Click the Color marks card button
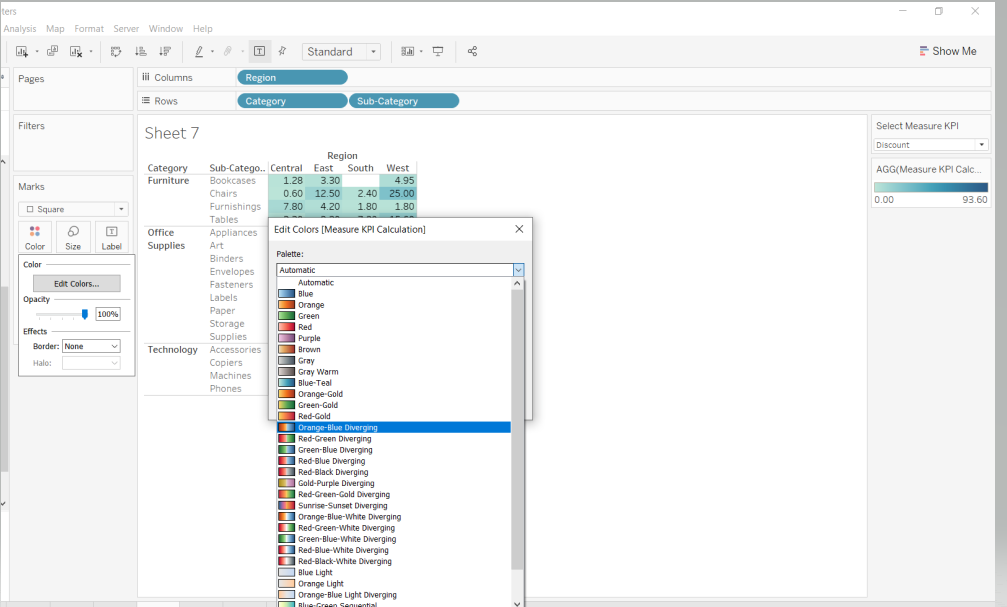Screen dimensions: 1007x607 point(35,237)
